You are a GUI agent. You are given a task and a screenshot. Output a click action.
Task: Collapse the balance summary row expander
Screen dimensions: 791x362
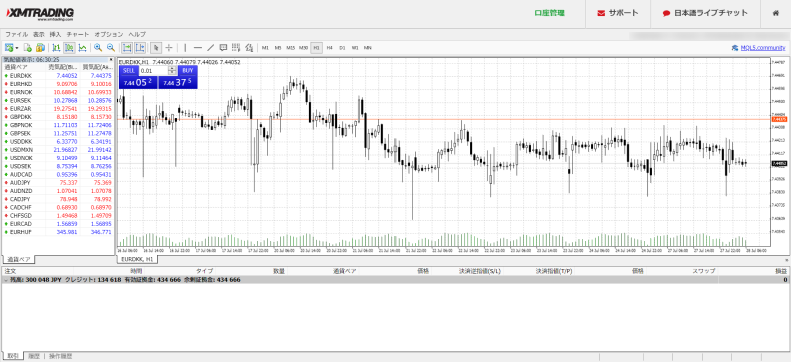click(x=6, y=279)
